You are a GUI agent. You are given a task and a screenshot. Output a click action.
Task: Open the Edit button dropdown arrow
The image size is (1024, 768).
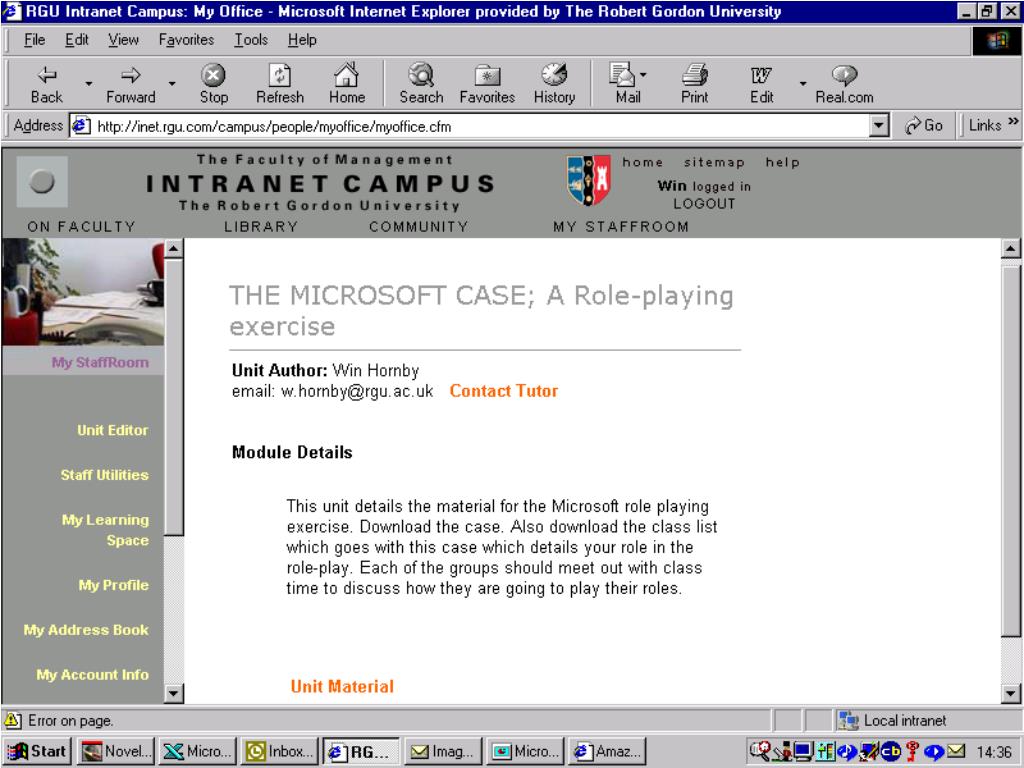tap(803, 84)
